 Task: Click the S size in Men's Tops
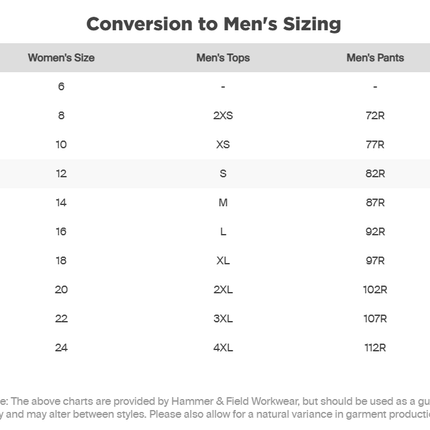click(x=223, y=174)
